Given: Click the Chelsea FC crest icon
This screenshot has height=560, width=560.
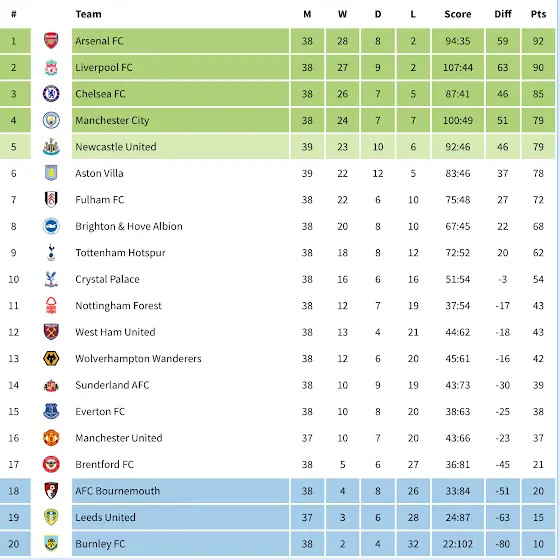Looking at the screenshot, I should [x=51, y=94].
